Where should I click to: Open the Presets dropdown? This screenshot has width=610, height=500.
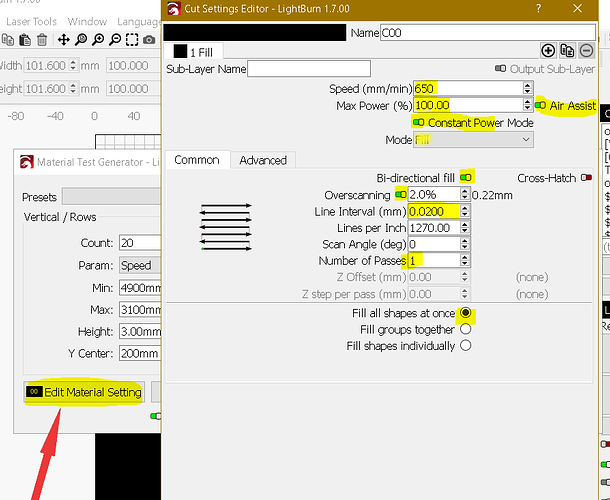[110, 197]
